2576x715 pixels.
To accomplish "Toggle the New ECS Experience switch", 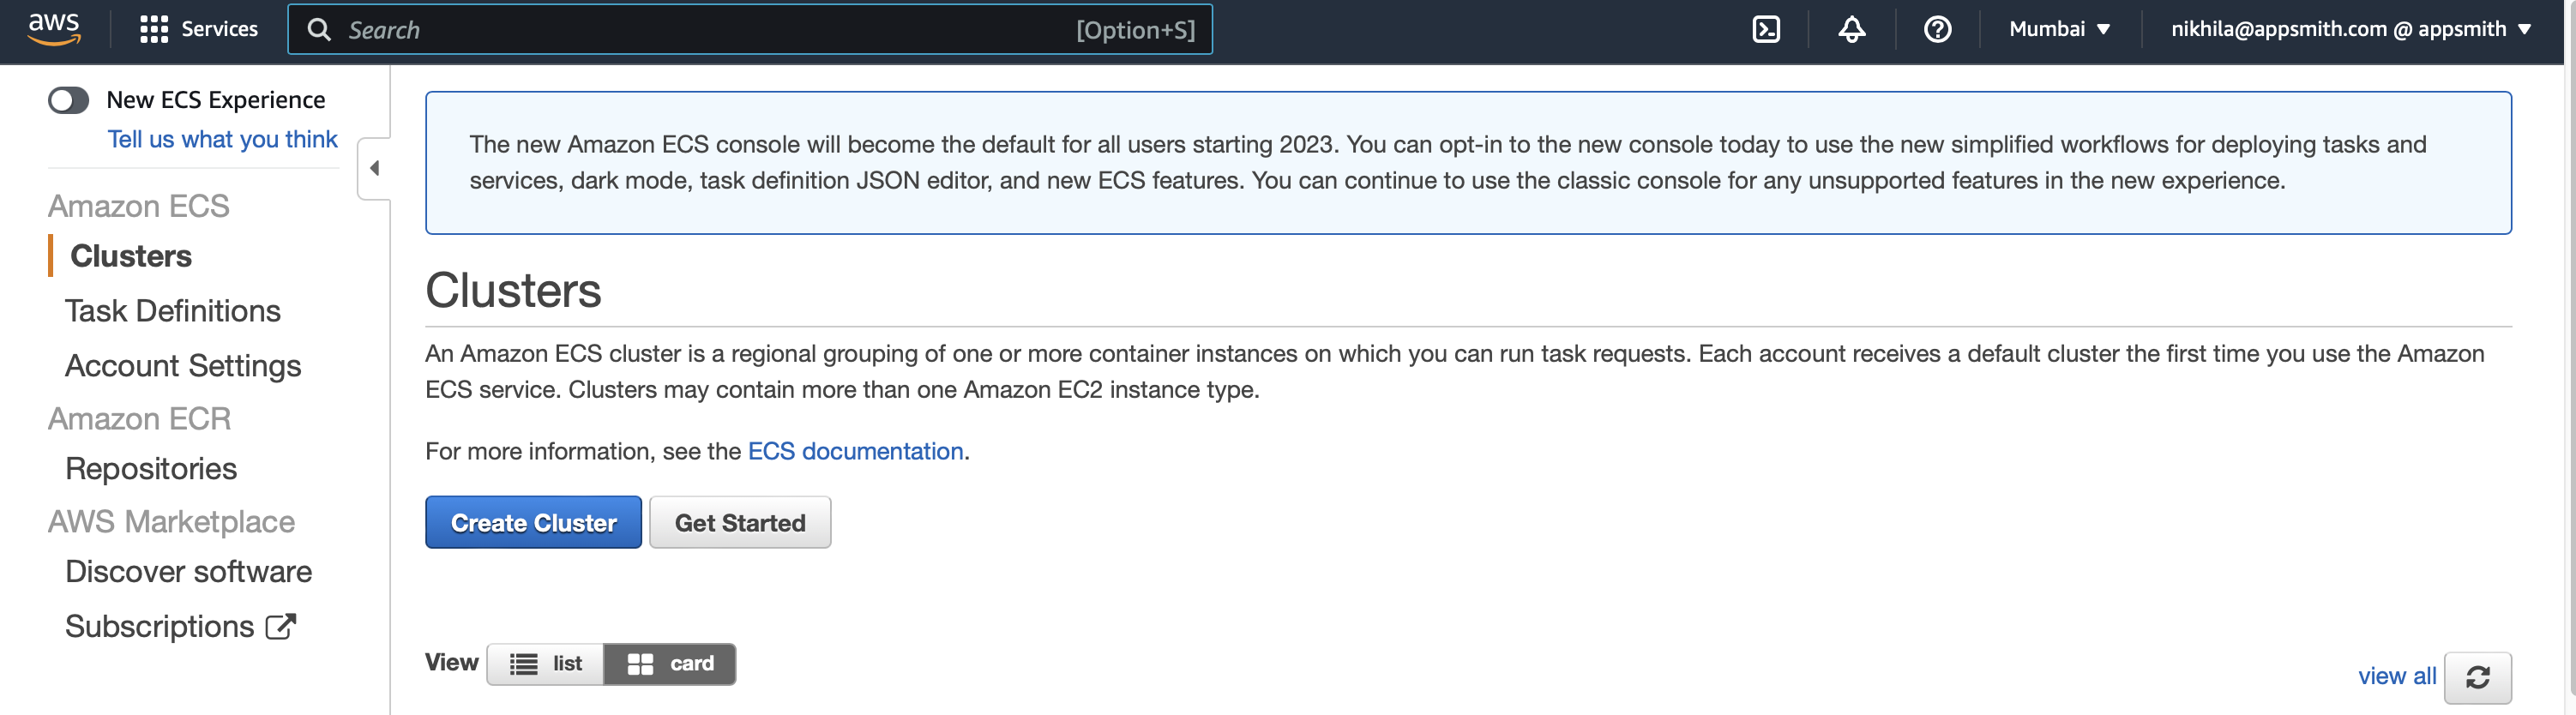I will point(69,100).
